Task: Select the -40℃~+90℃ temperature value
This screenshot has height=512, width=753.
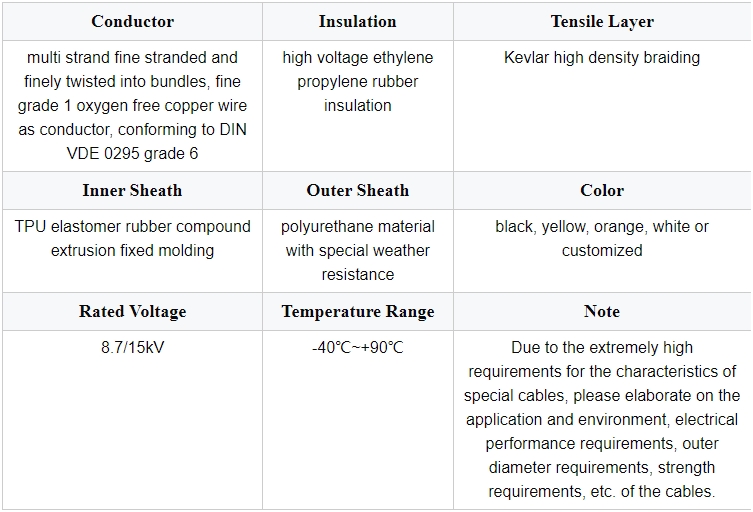Action: [358, 347]
